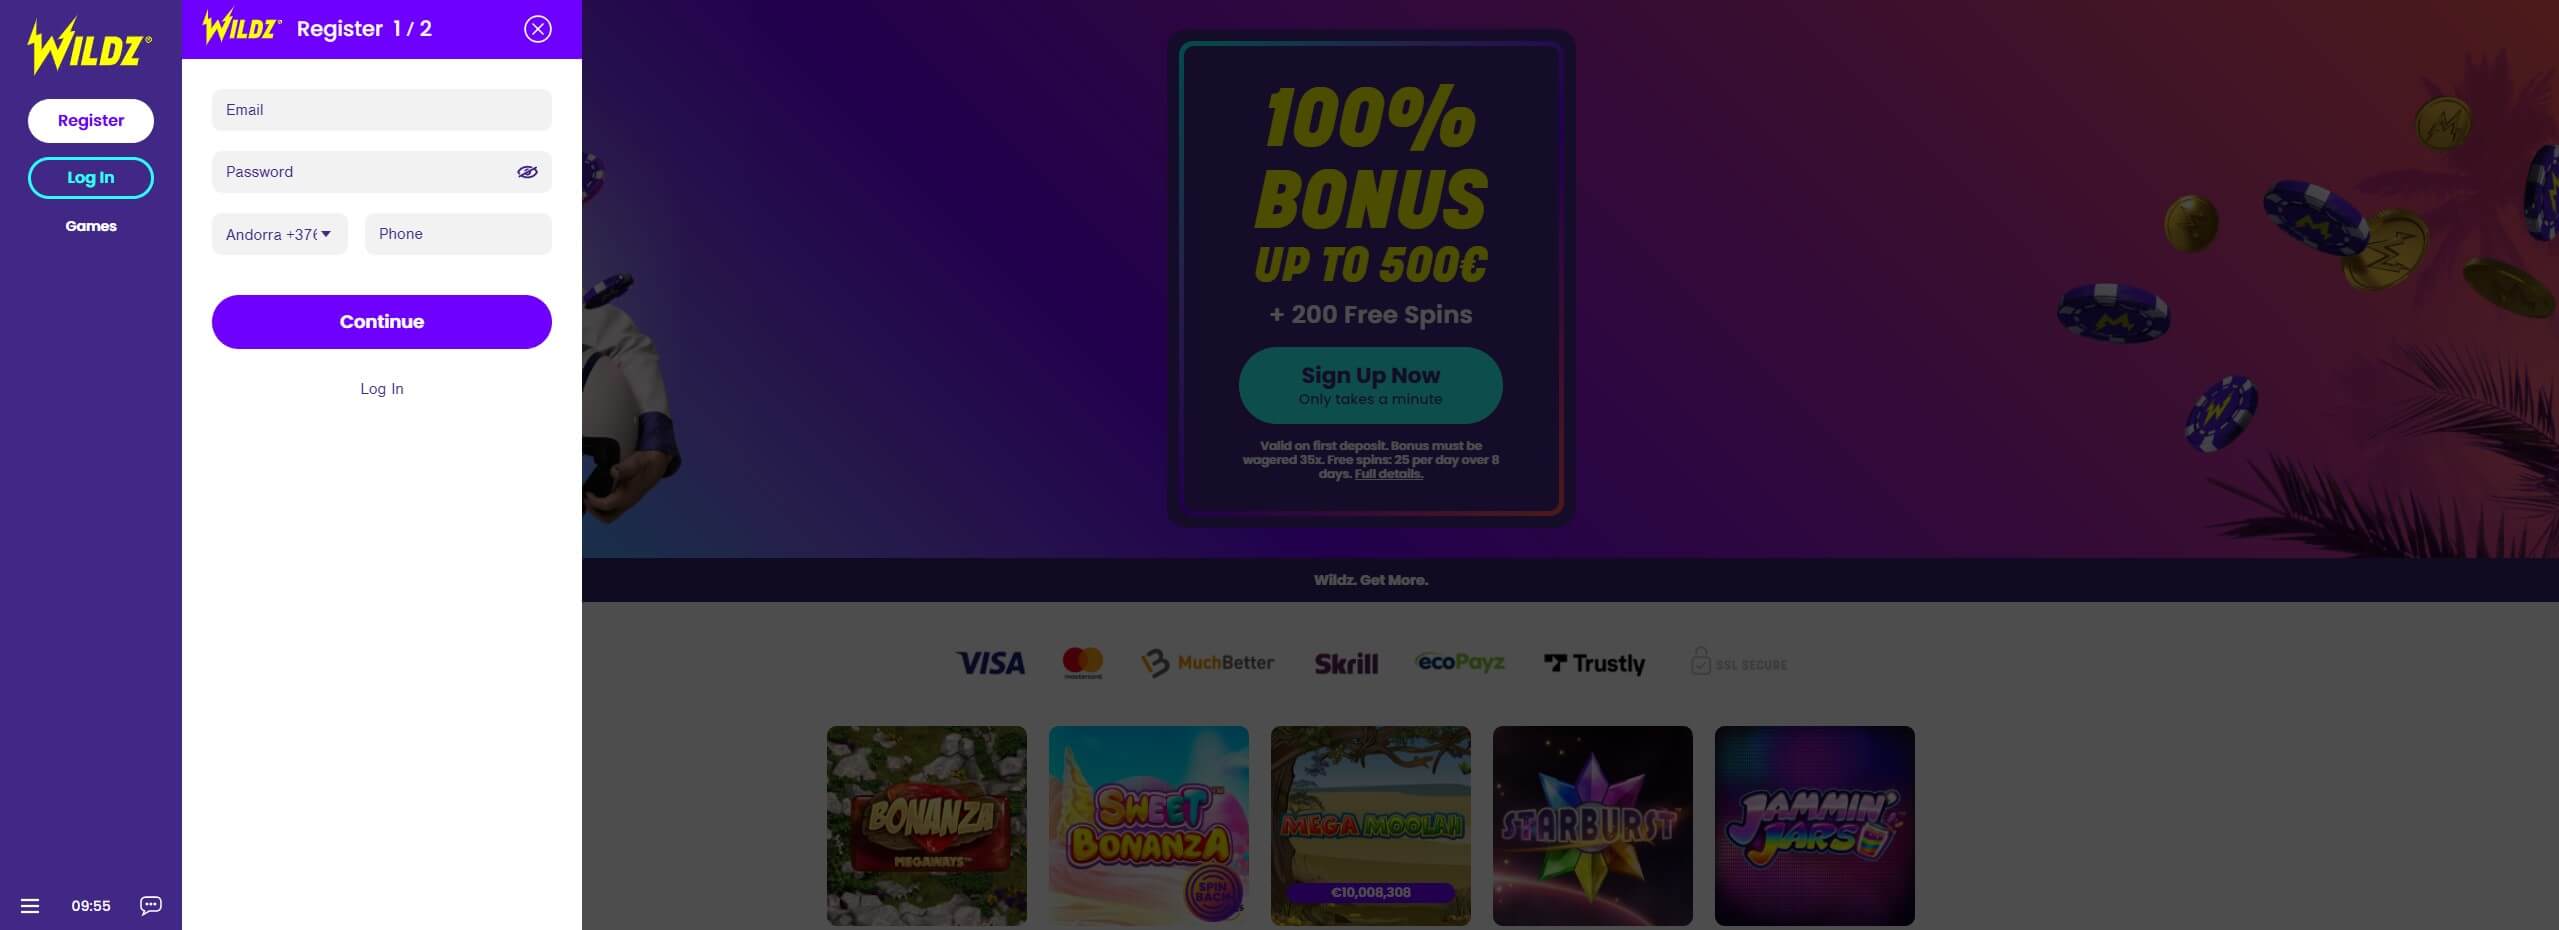Open the Mega Moolah game thumbnail
Screen dimensions: 2559x930
tap(1371, 826)
